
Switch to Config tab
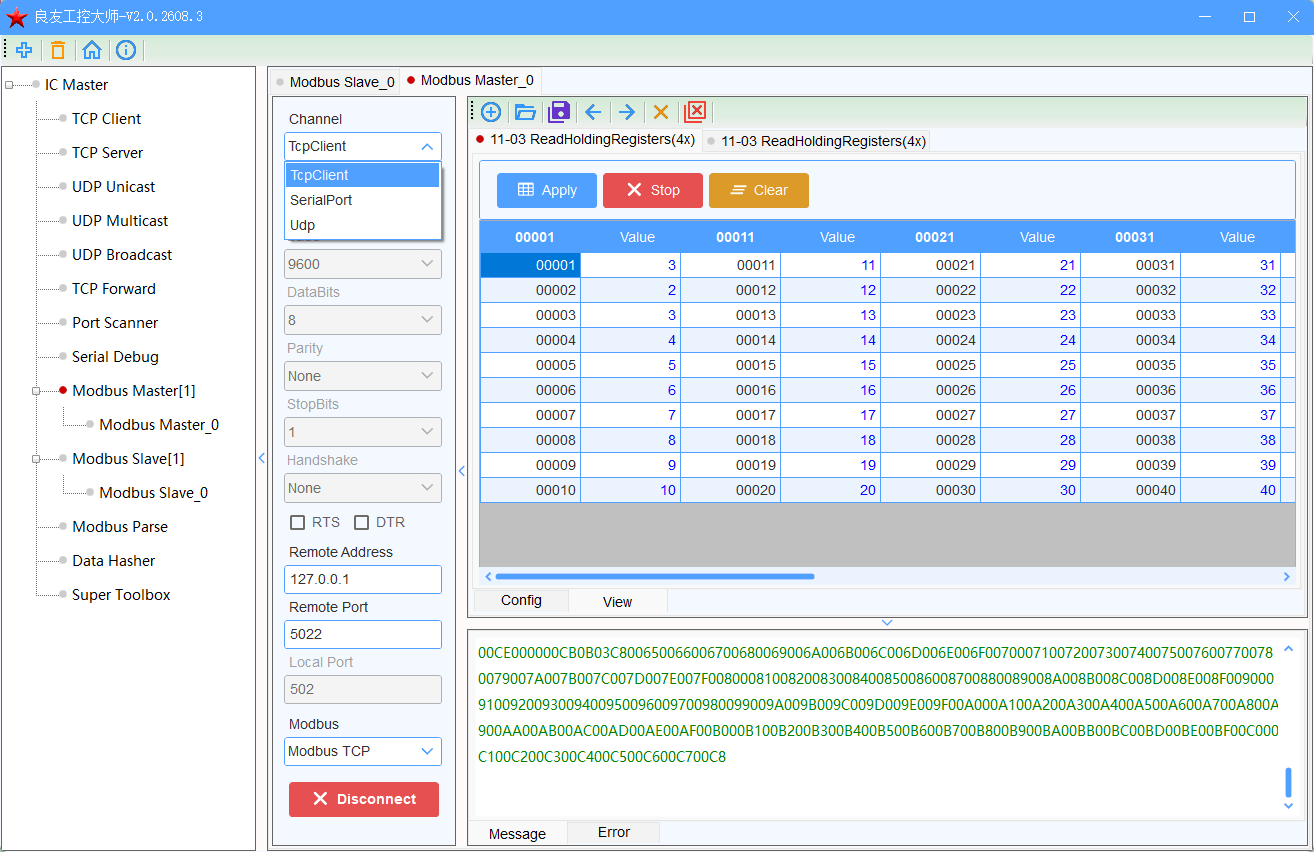tap(521, 600)
